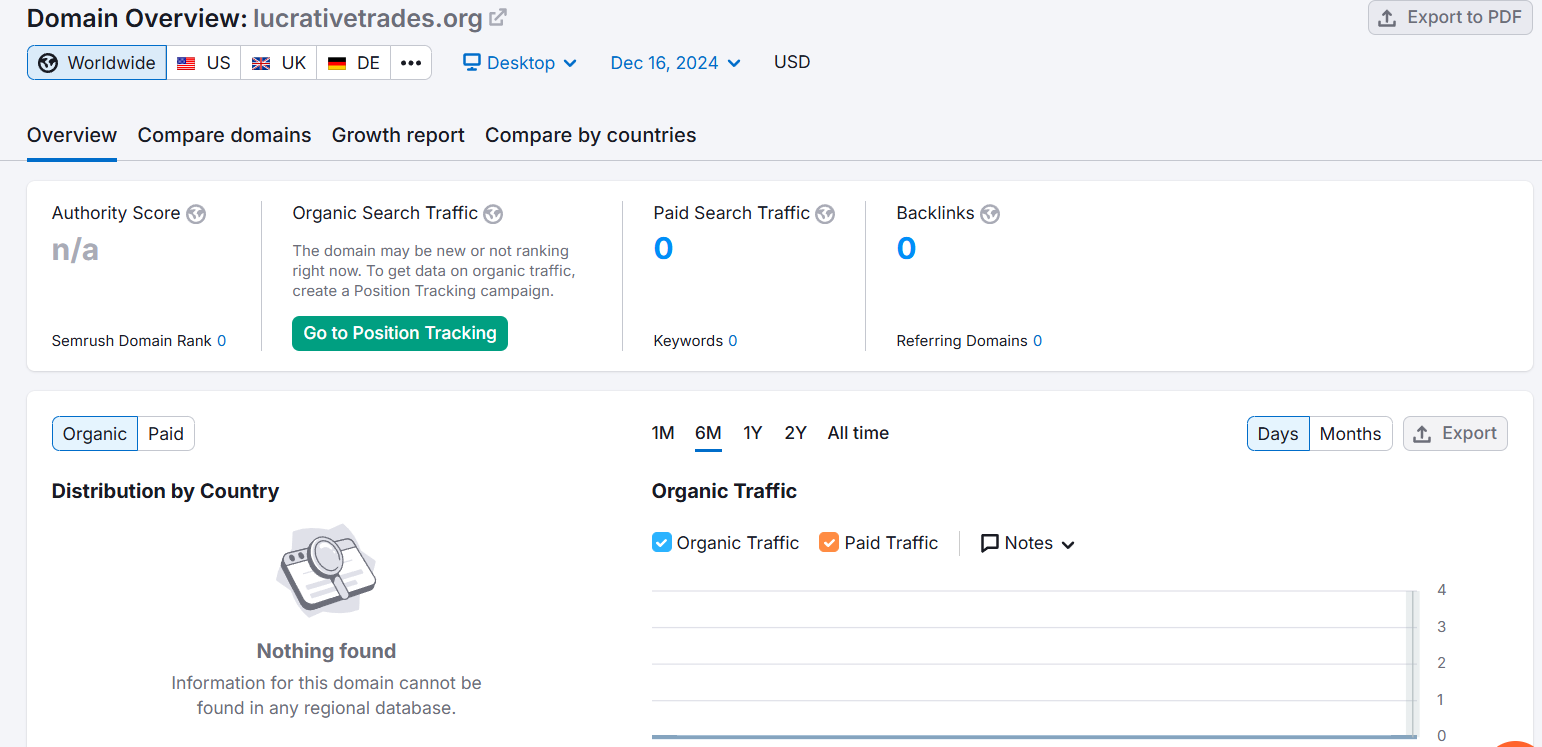1542x747 pixels.
Task: Open more countries ellipsis button
Action: point(411,62)
